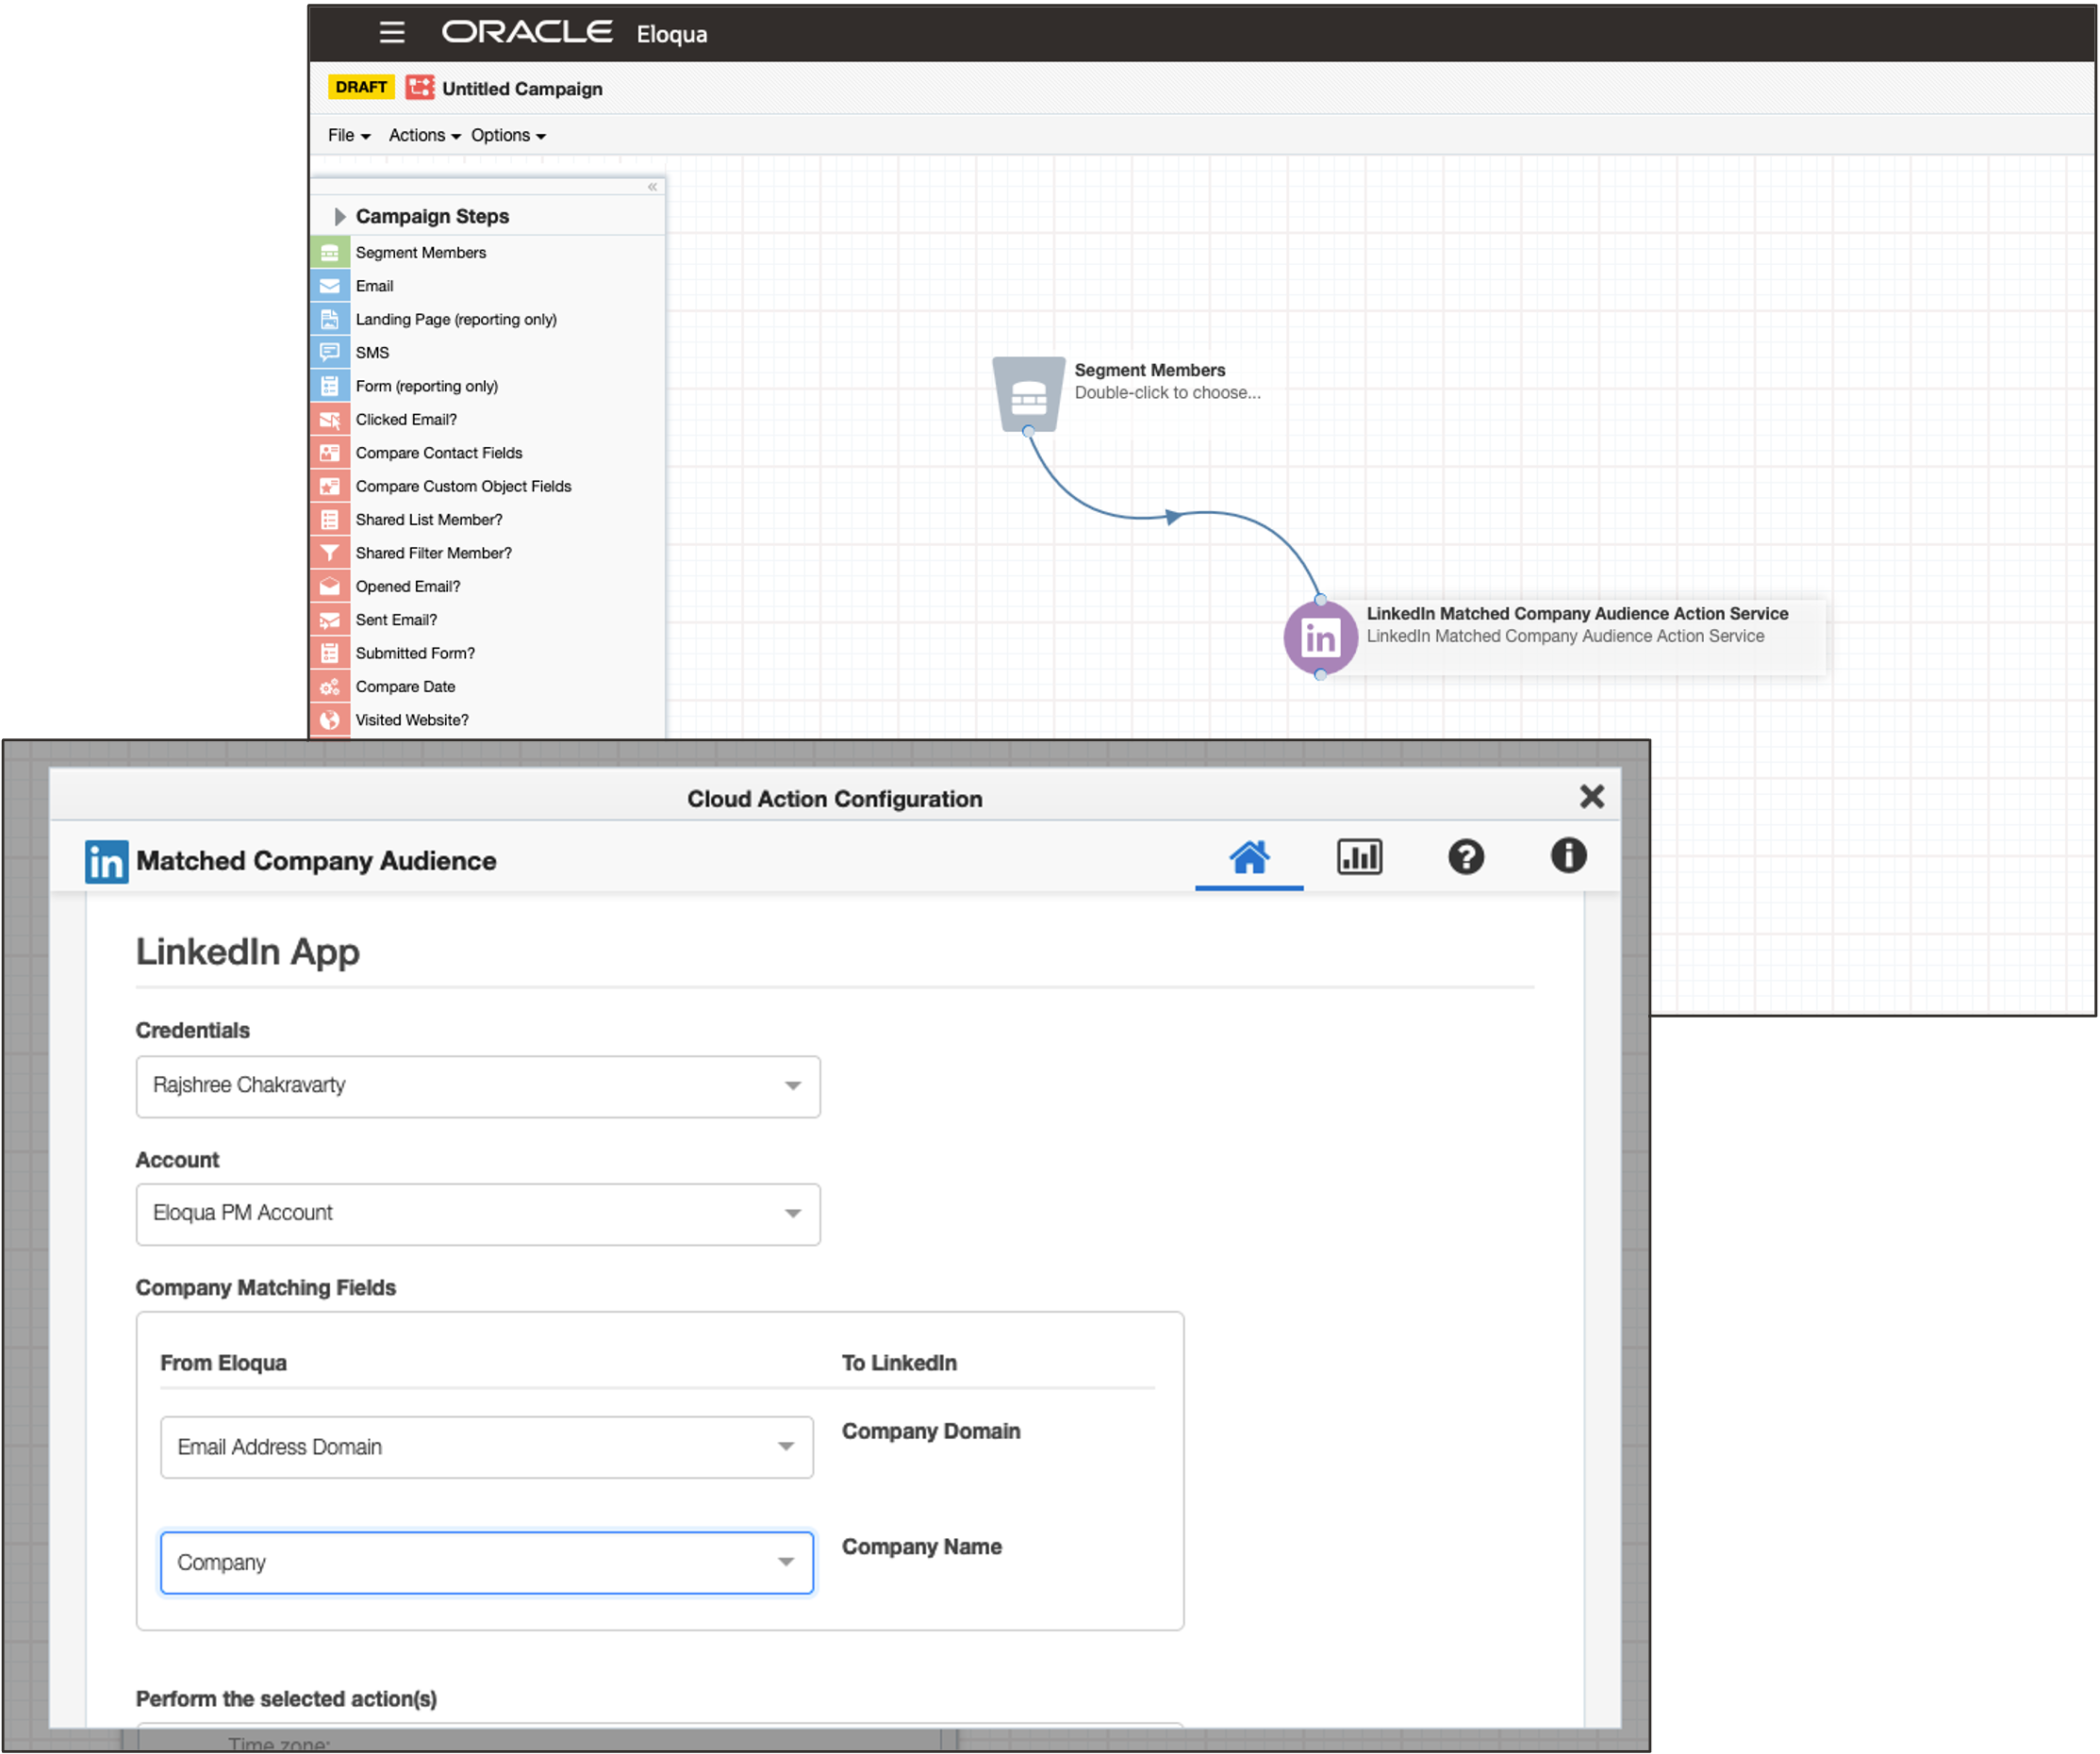The width and height of the screenshot is (2100, 1754).
Task: Open the Actions menu
Action: [x=422, y=135]
